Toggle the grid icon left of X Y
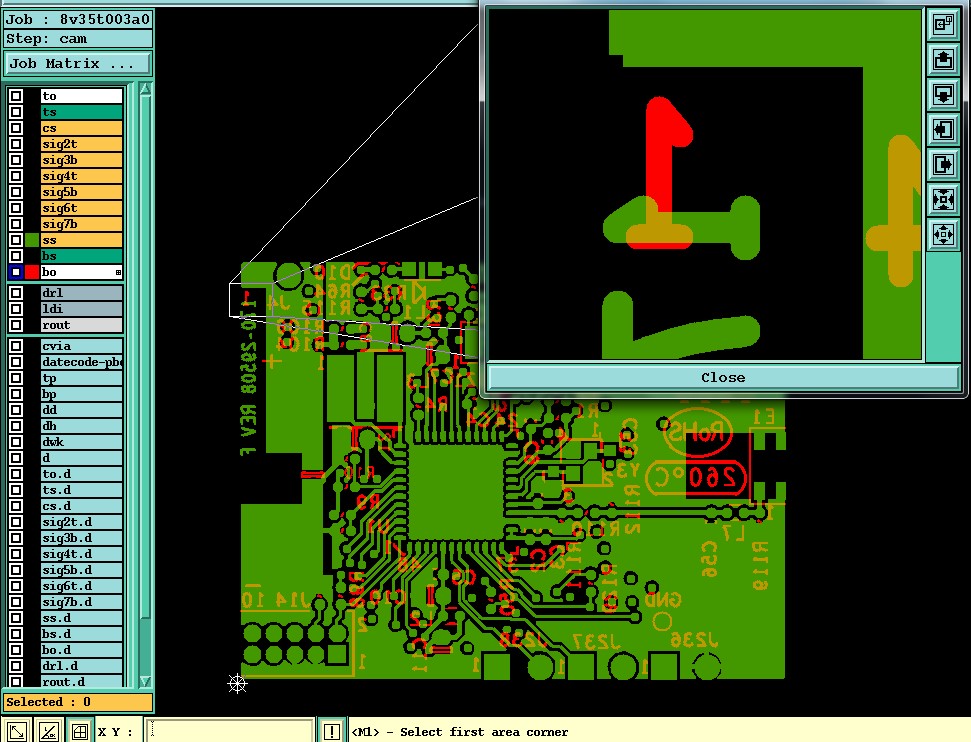 [80, 731]
